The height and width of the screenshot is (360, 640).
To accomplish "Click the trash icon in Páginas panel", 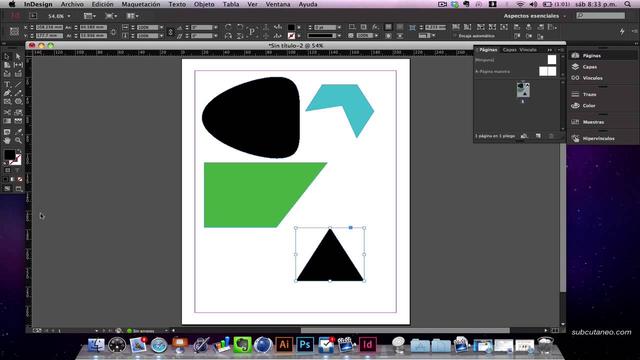I will tap(551, 136).
